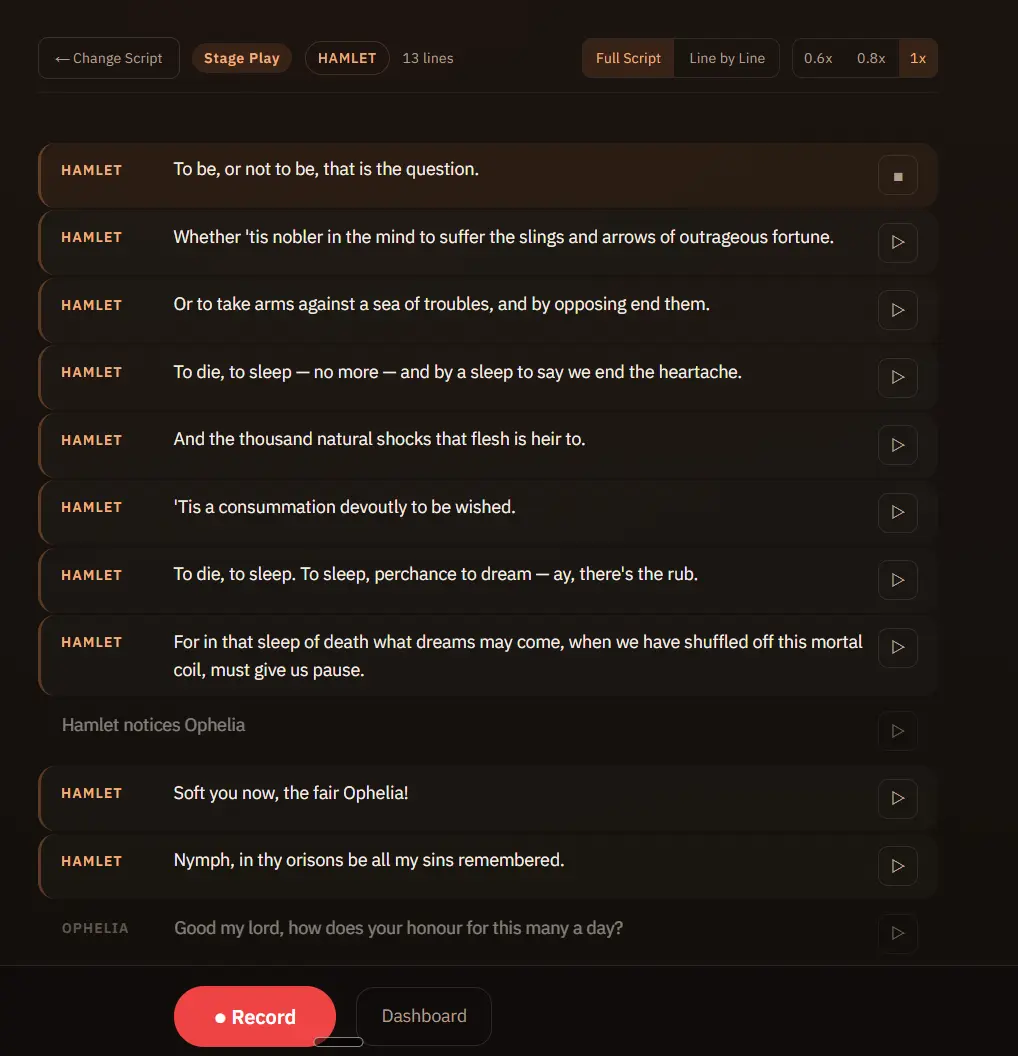Viewport: 1018px width, 1056px height.
Task: Play the 'perchance to dream' line
Action: point(897,580)
